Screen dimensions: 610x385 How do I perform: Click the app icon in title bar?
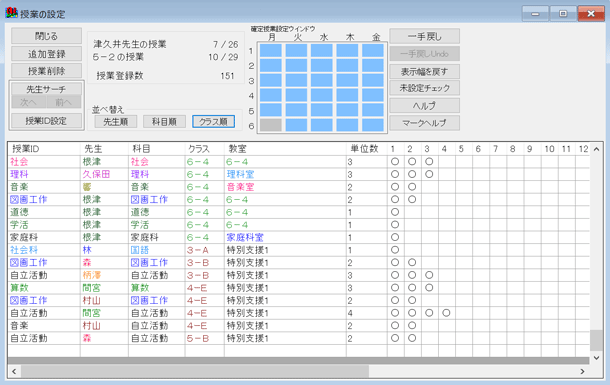[11, 13]
